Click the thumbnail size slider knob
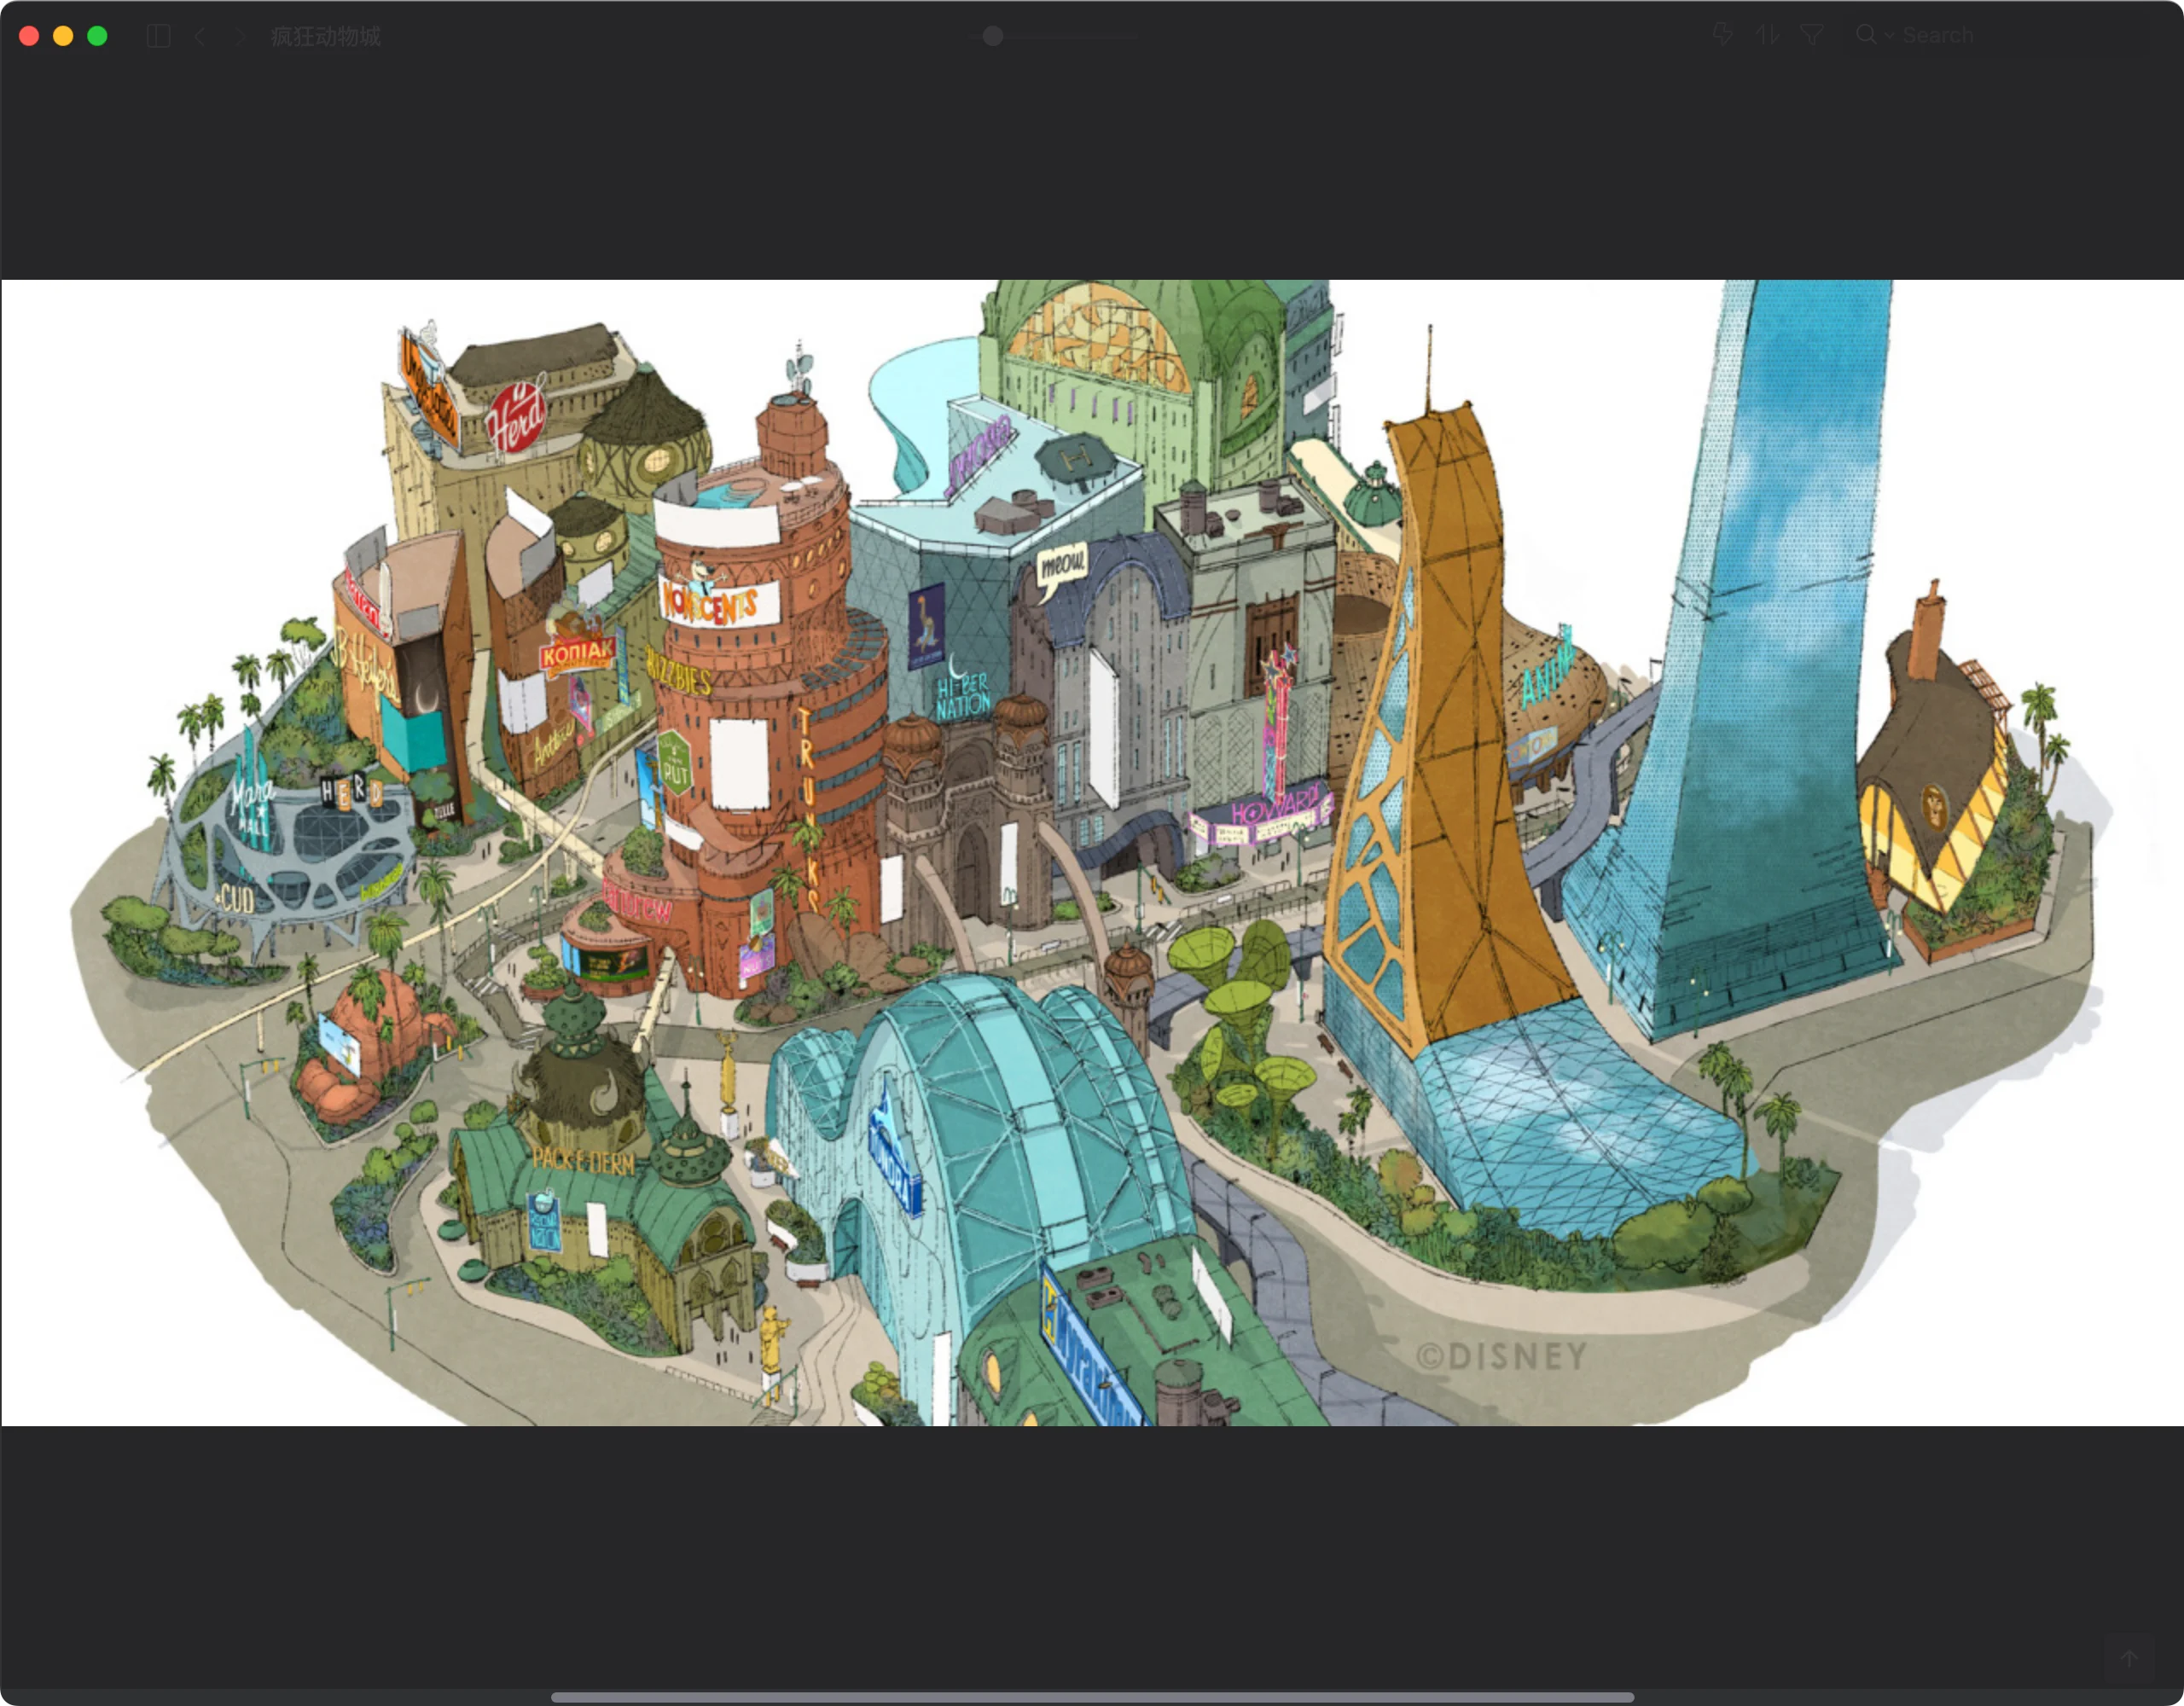Image resolution: width=2184 pixels, height=1706 pixels. pyautogui.click(x=993, y=36)
